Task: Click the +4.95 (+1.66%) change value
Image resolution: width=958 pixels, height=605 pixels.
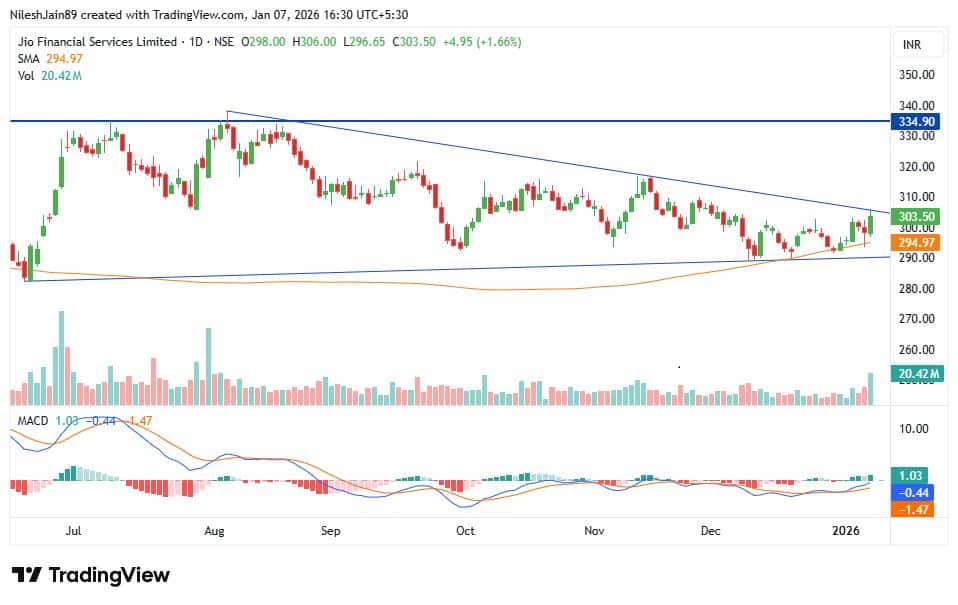Action: pyautogui.click(x=482, y=42)
